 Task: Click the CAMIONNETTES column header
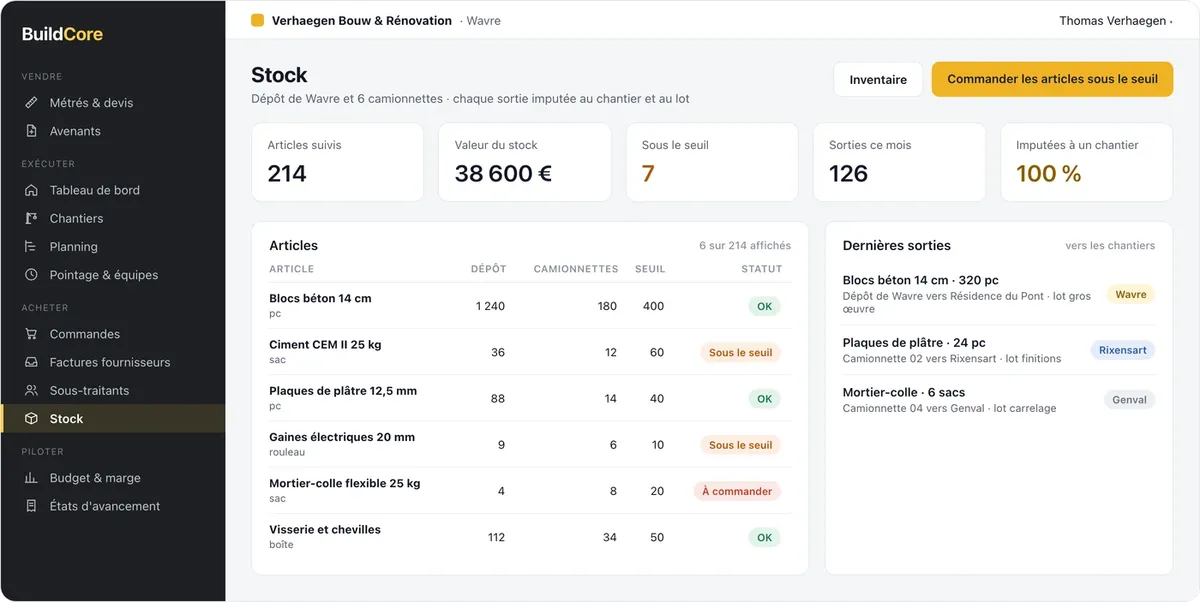pos(575,269)
